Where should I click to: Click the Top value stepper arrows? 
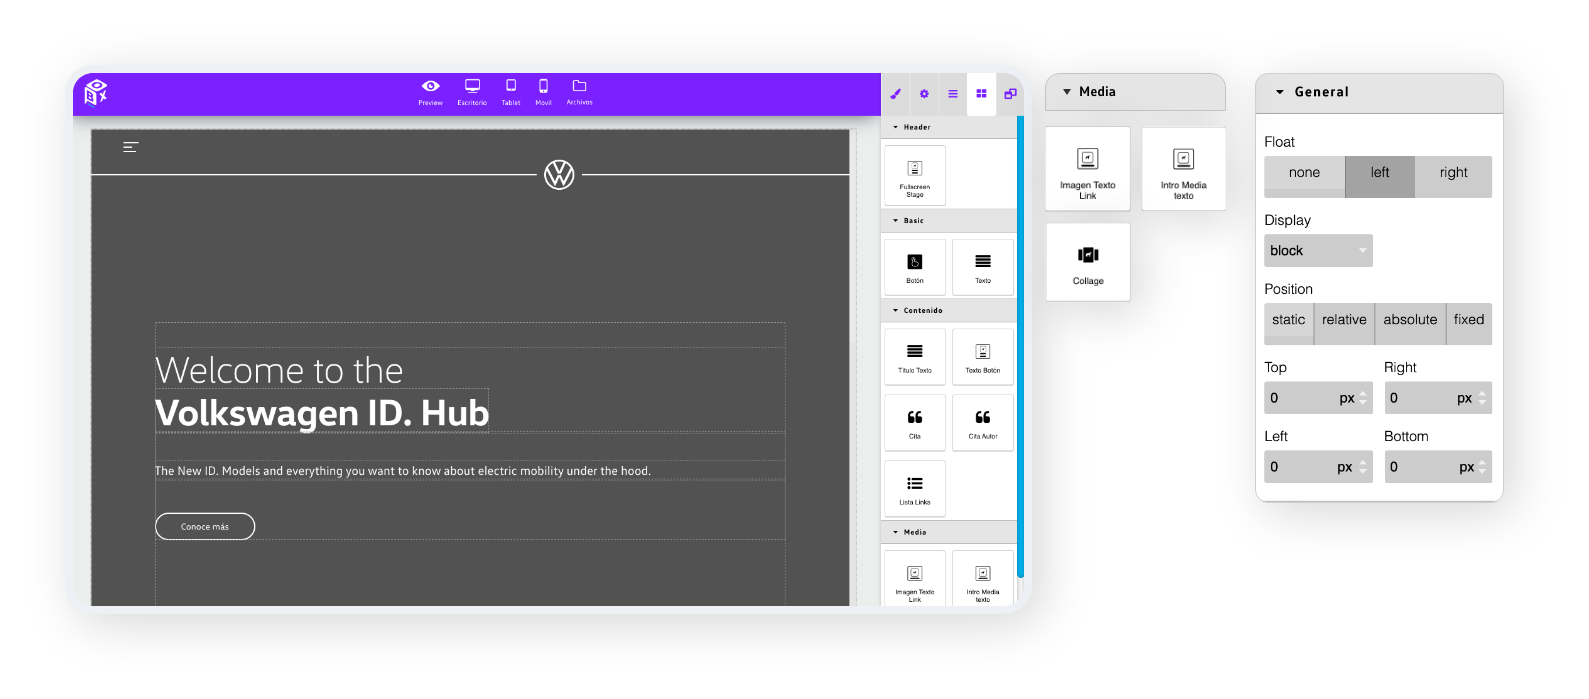1364,398
